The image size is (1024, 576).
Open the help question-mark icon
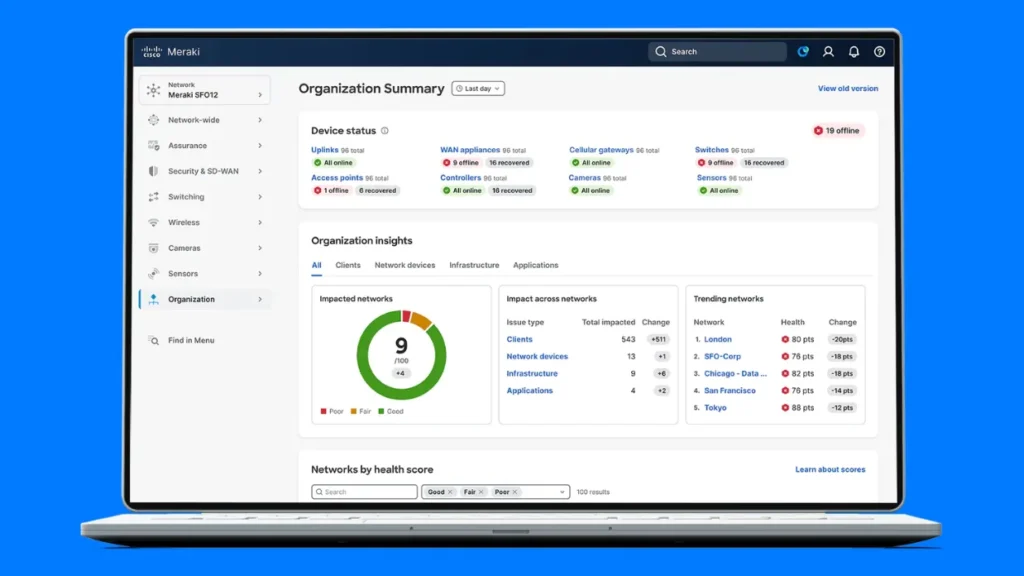878,51
